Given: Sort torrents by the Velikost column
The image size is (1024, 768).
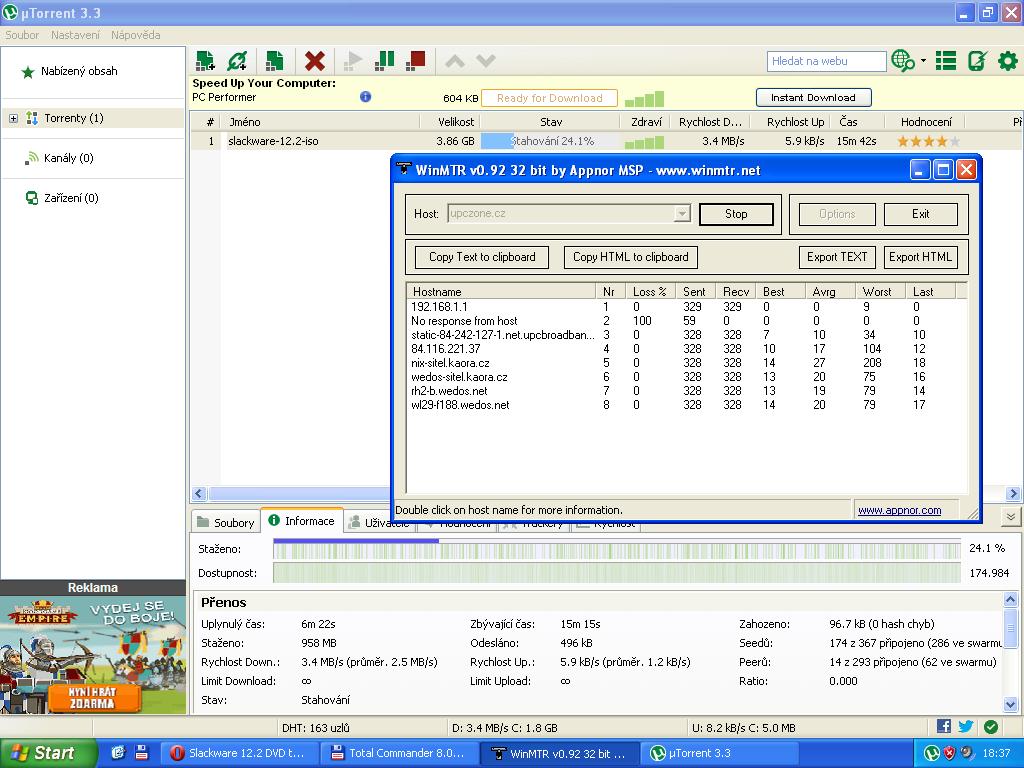Looking at the screenshot, I should (x=450, y=122).
